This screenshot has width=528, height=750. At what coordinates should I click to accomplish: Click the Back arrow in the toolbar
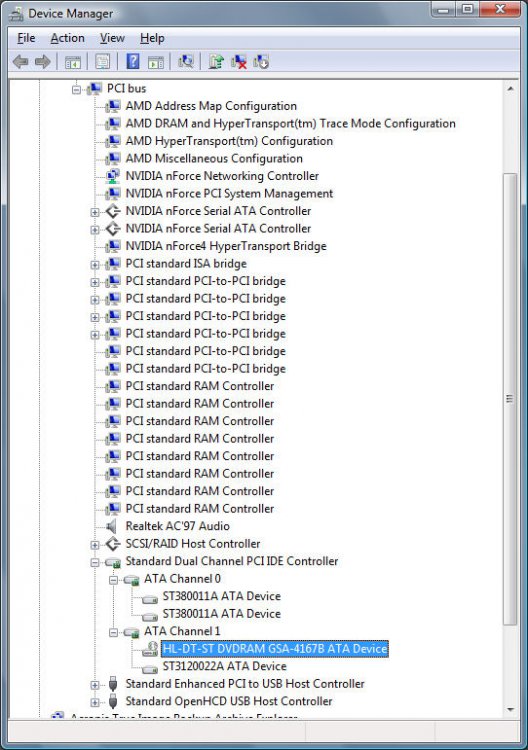click(x=21, y=62)
